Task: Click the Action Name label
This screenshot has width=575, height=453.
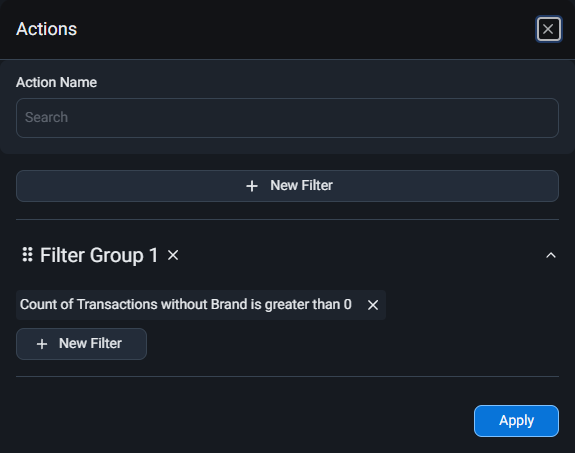Action: [56, 83]
